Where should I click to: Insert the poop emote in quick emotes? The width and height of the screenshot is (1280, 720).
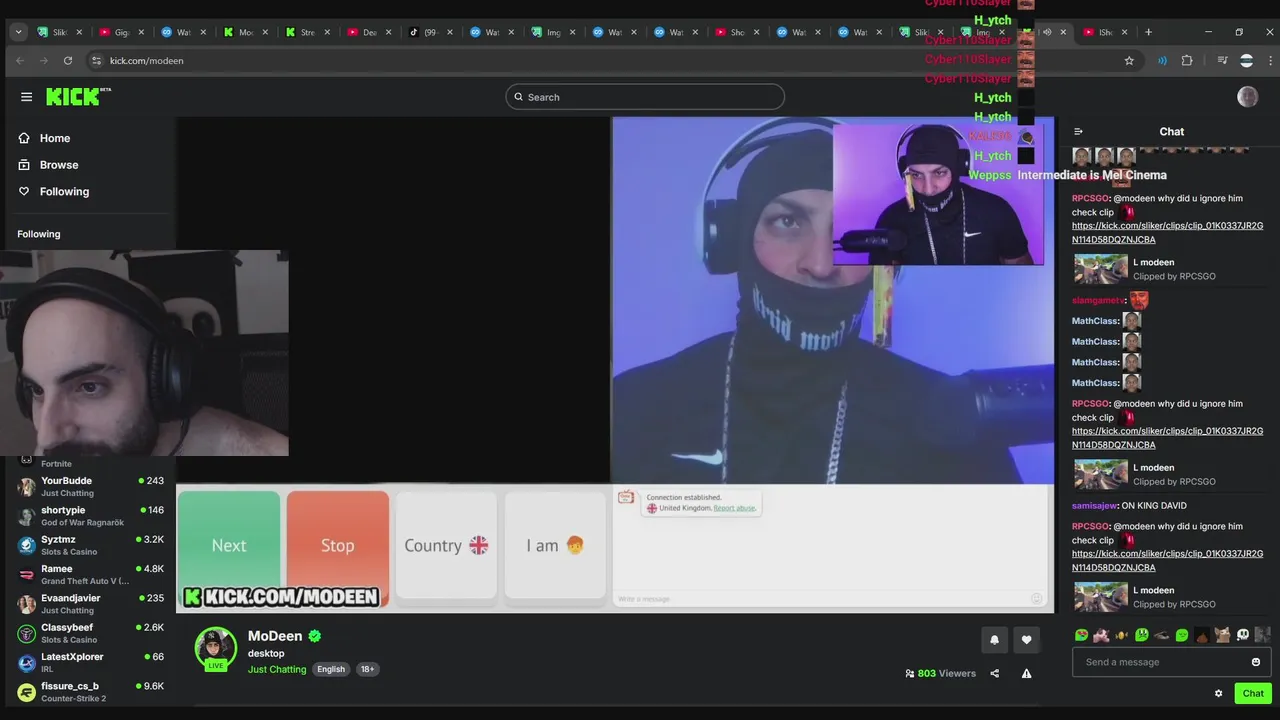click(x=1202, y=635)
